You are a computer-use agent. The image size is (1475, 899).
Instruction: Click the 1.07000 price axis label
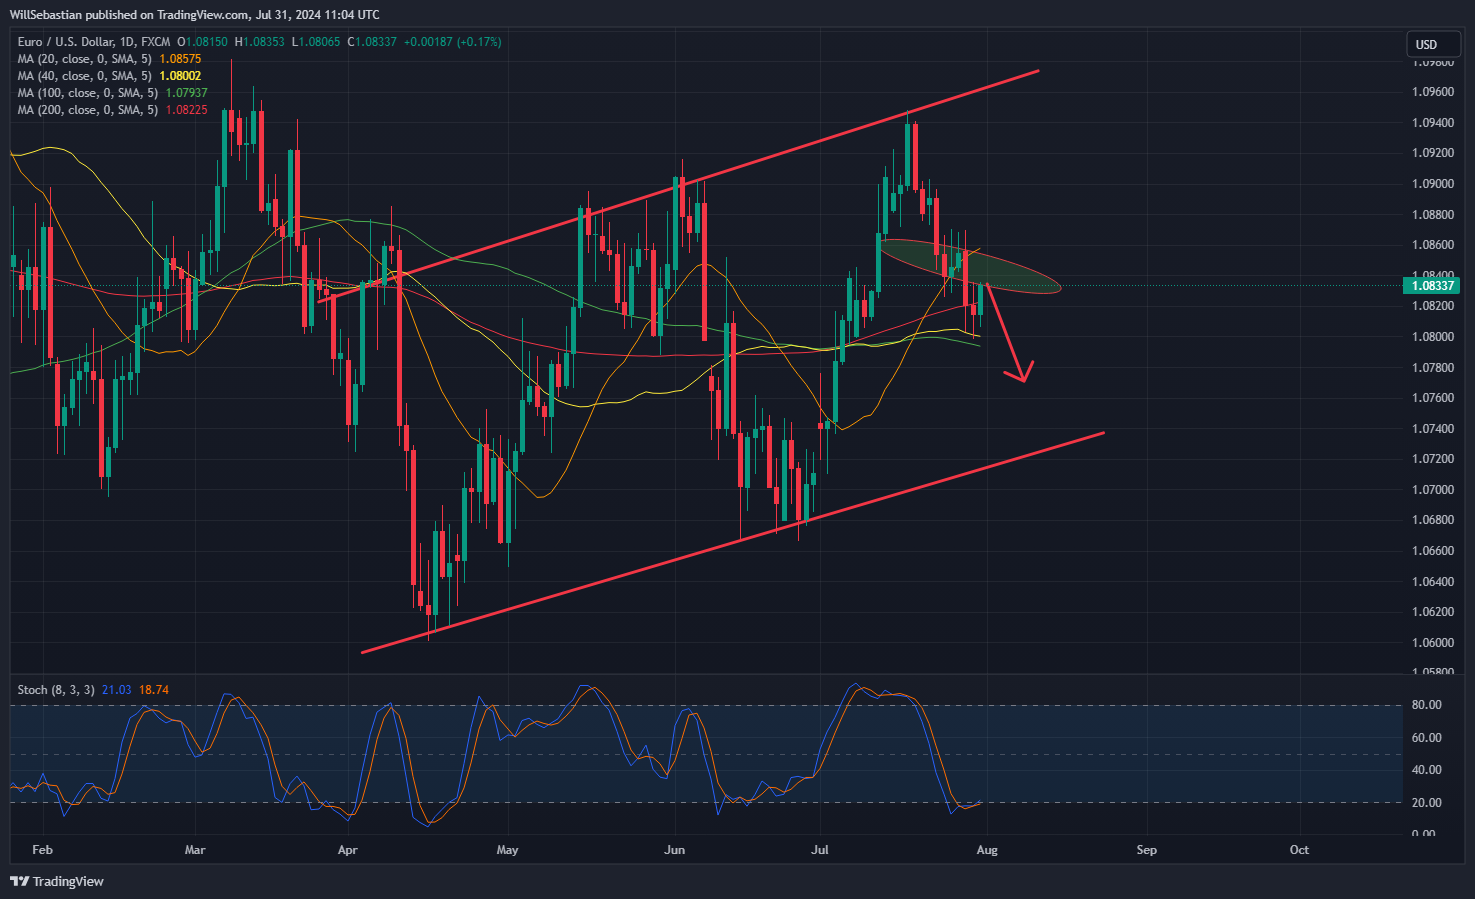[1433, 490]
